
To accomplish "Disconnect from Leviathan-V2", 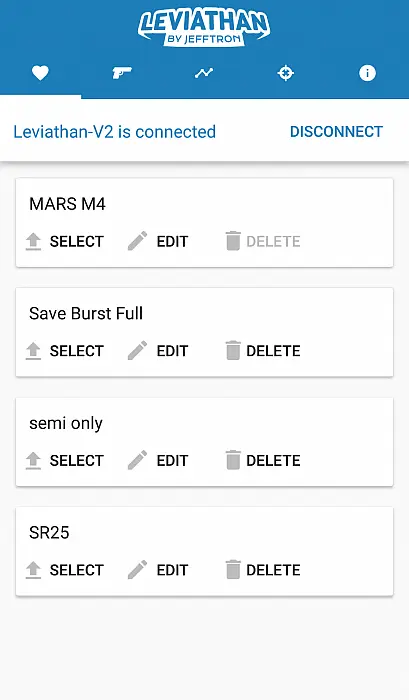I will coord(336,132).
